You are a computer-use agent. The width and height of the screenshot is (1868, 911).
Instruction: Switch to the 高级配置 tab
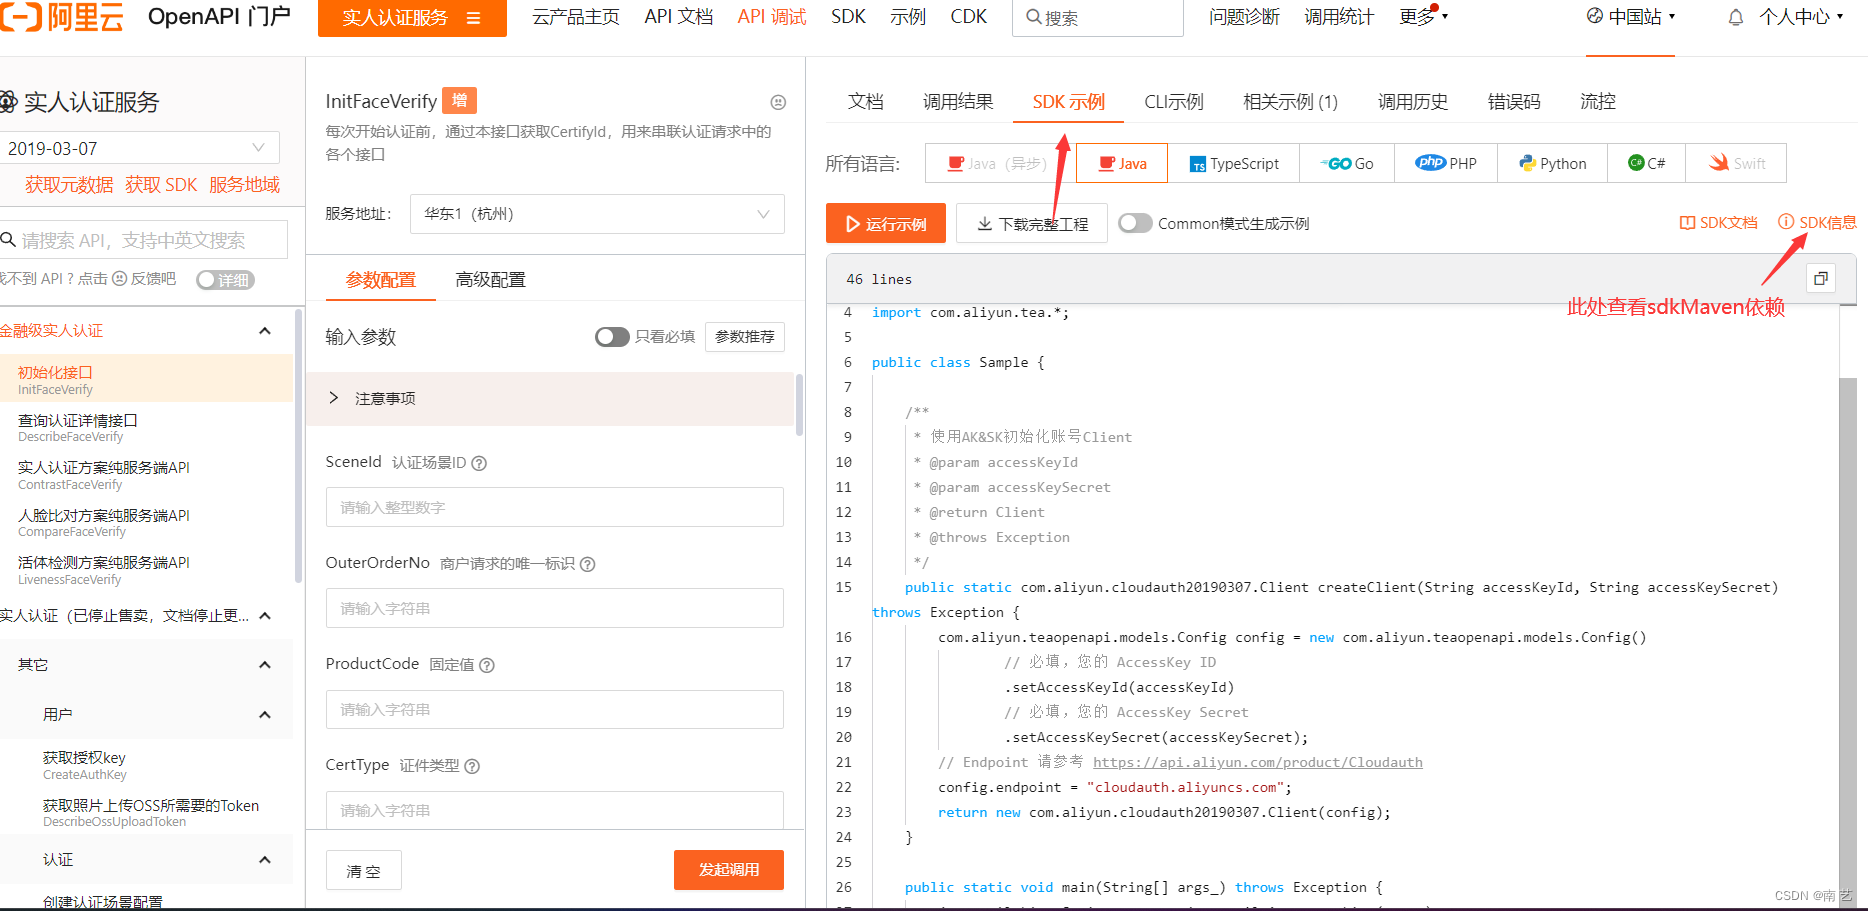490,280
